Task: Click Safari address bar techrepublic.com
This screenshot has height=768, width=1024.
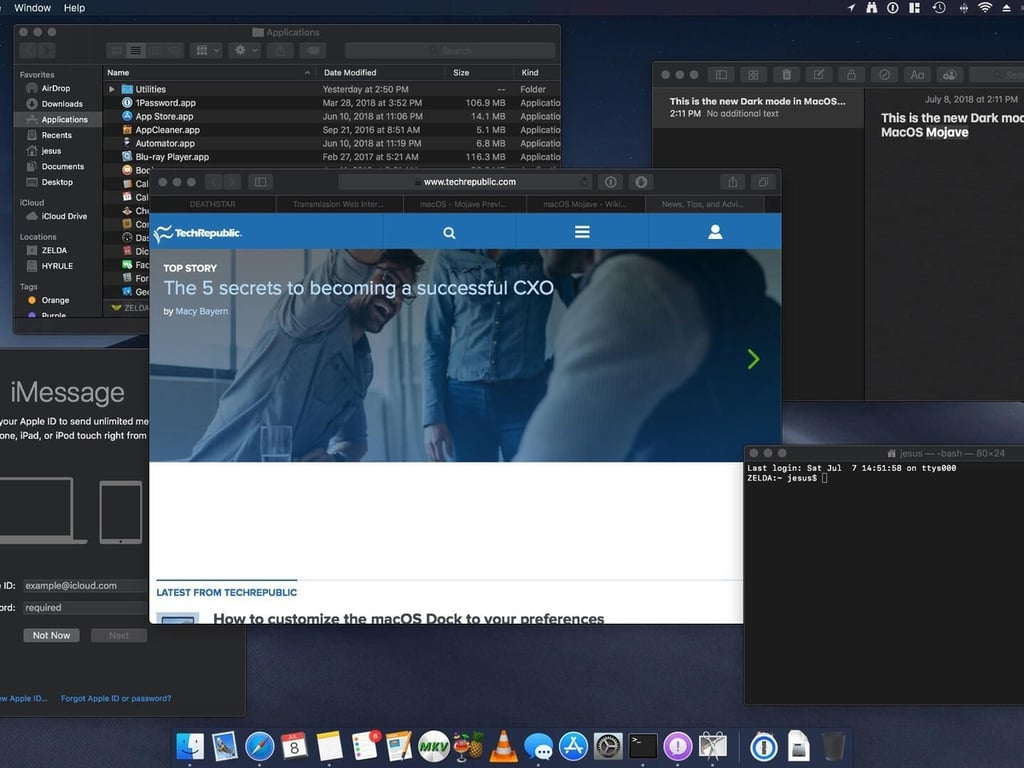Action: (465, 182)
